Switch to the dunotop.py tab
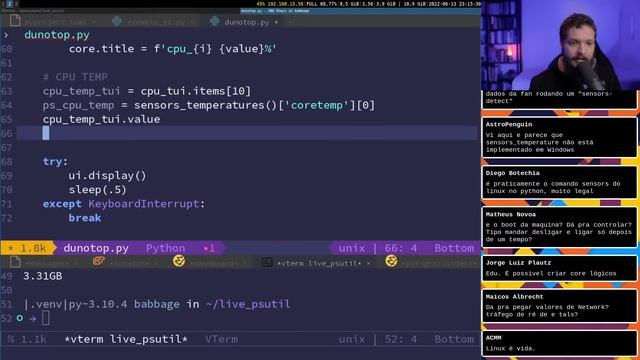Image resolution: width=640 pixels, height=360 pixels. (245, 22)
